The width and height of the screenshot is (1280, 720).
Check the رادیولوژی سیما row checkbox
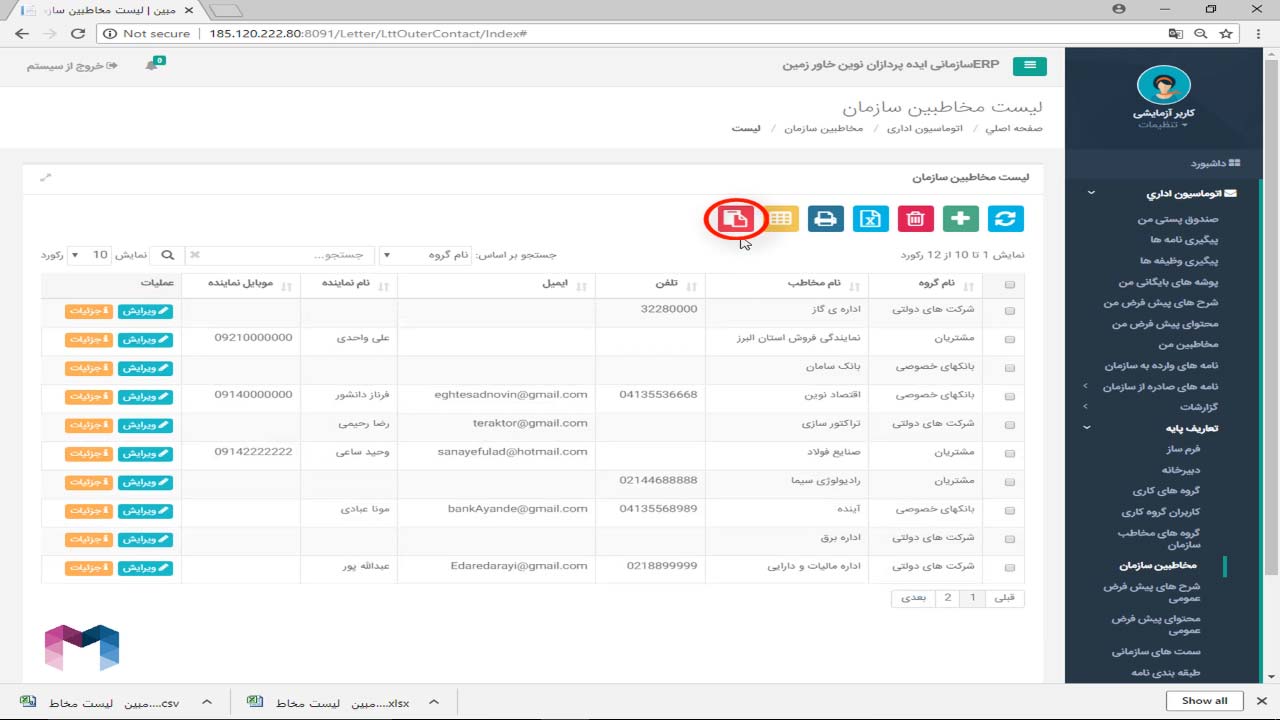coord(1009,482)
